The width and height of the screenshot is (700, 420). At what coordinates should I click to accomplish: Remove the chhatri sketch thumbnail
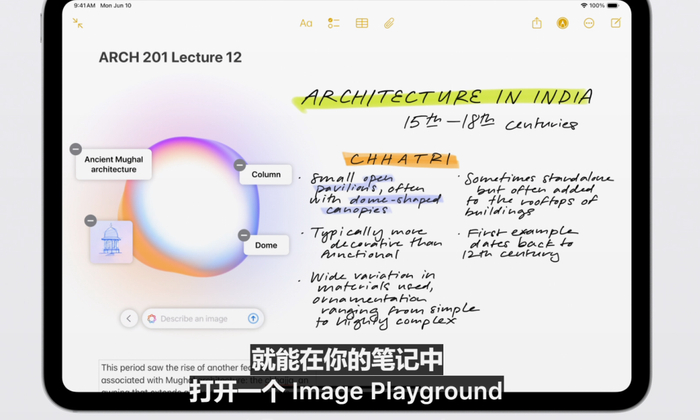click(x=91, y=220)
